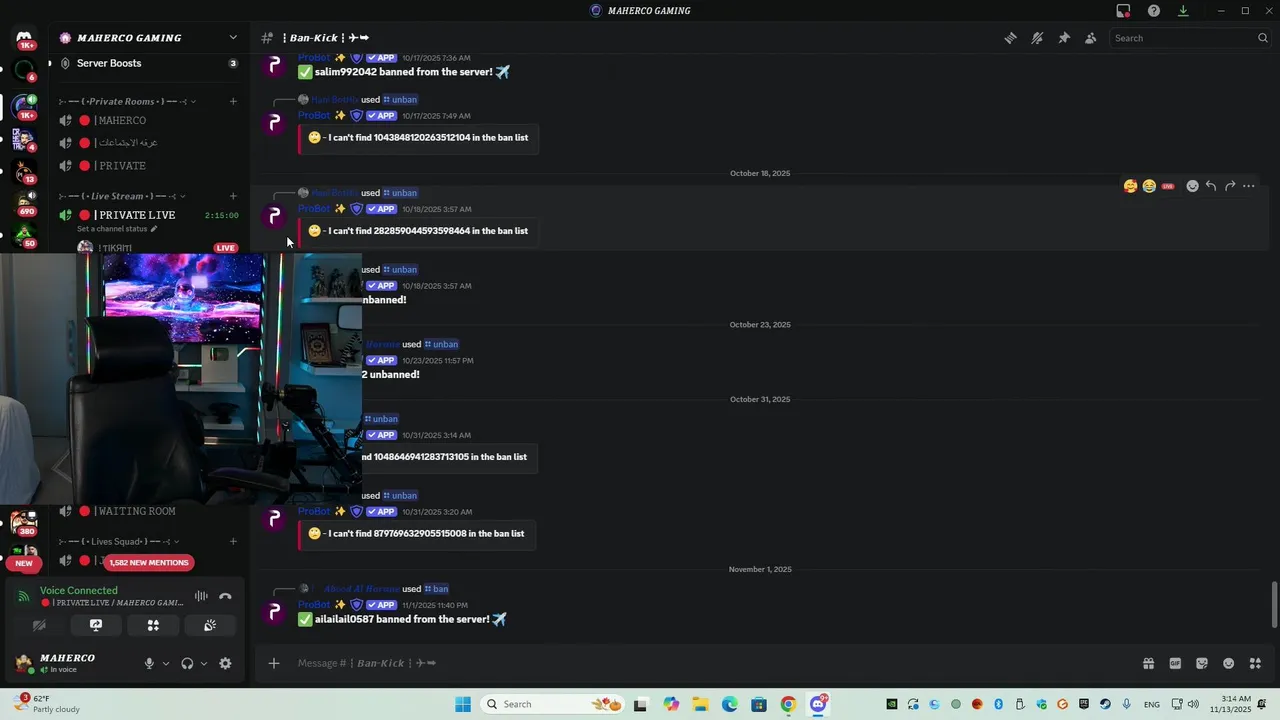
Task: Click the taskbar Search box
Action: pos(552,704)
